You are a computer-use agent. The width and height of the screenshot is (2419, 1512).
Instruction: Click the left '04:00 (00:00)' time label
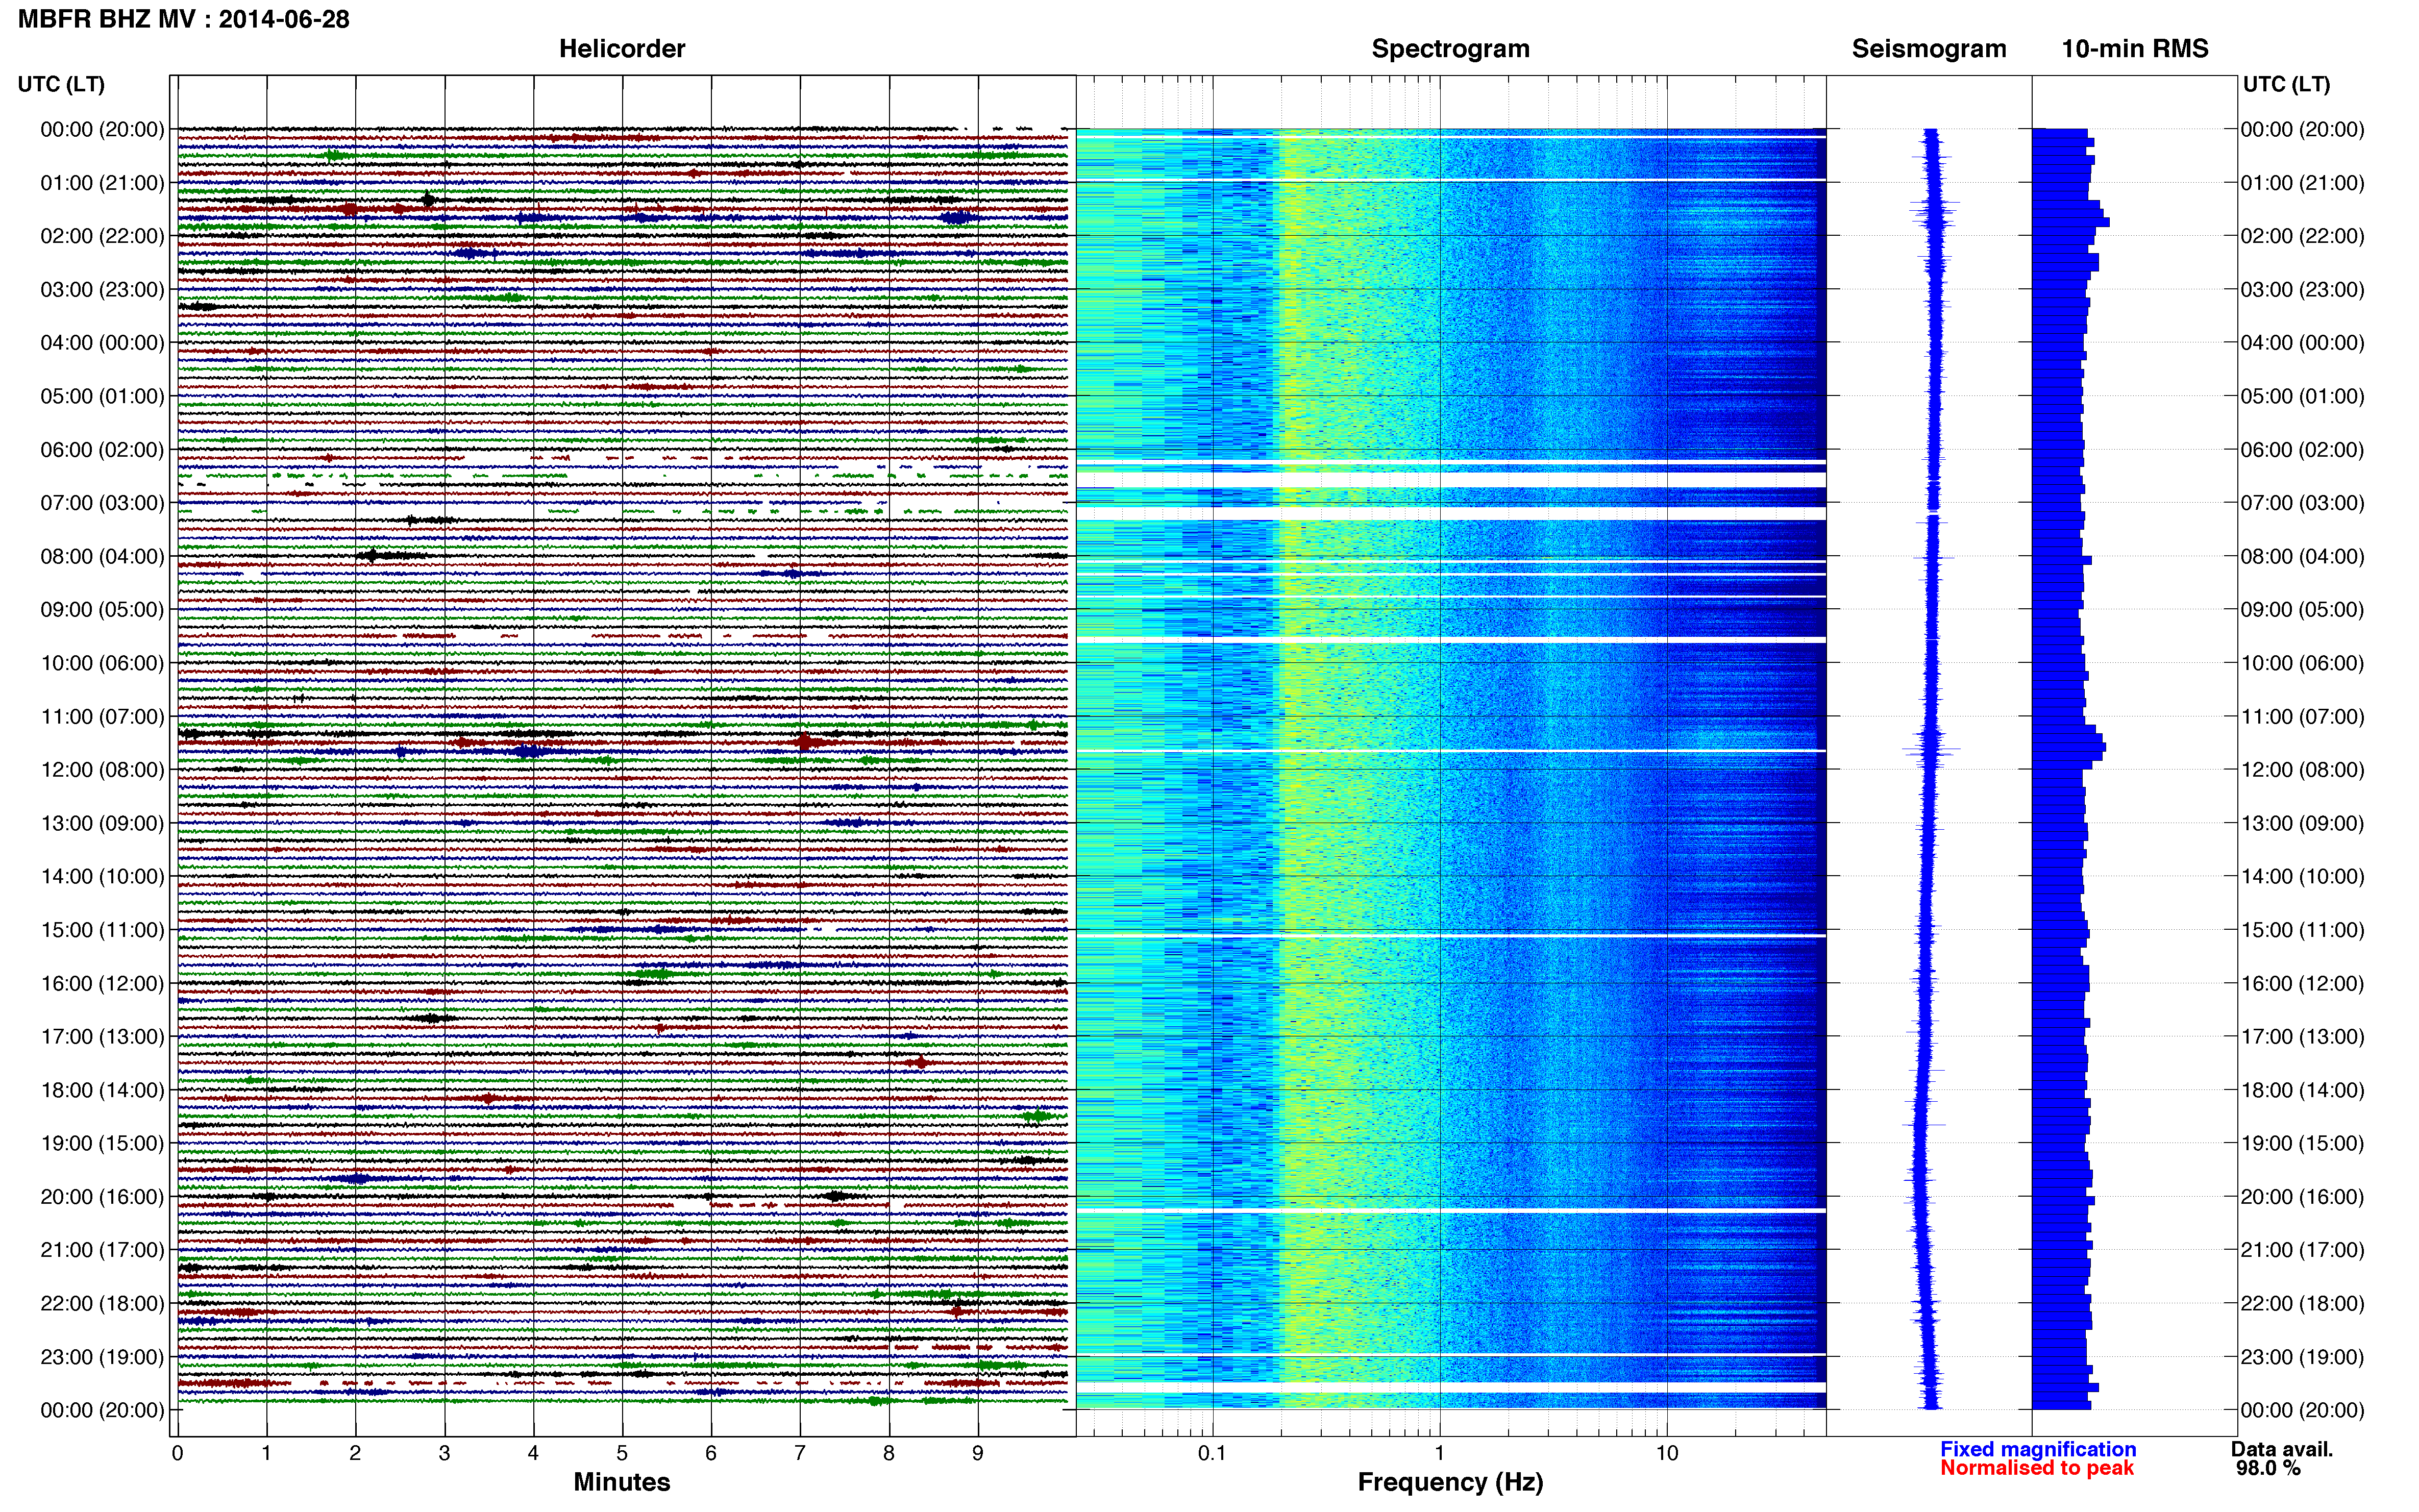point(102,343)
